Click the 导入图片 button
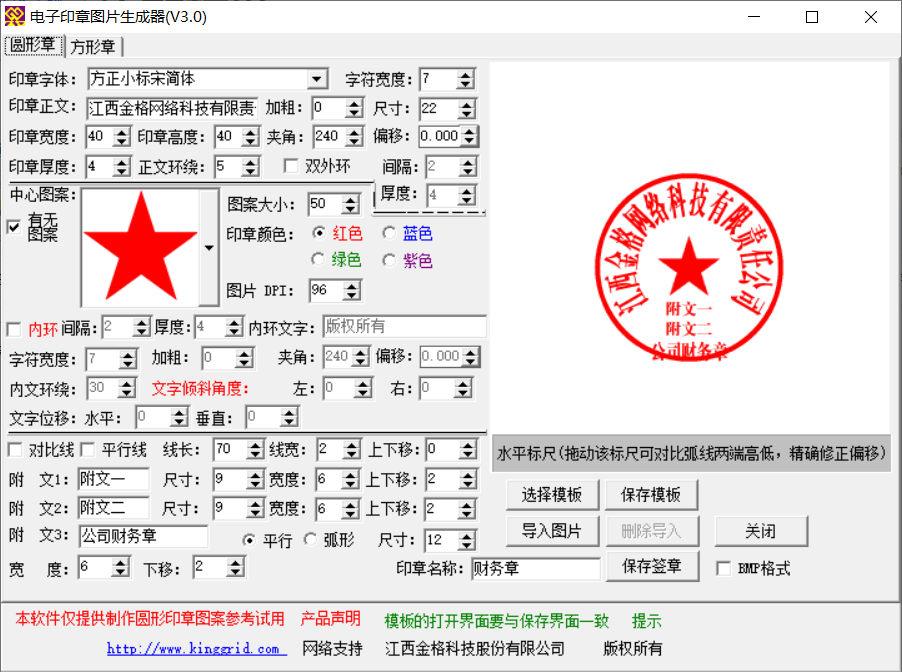The image size is (902, 672). (x=552, y=530)
